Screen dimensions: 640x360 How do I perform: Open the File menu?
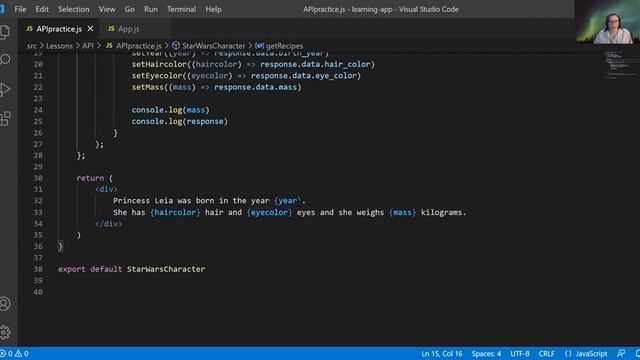20,9
